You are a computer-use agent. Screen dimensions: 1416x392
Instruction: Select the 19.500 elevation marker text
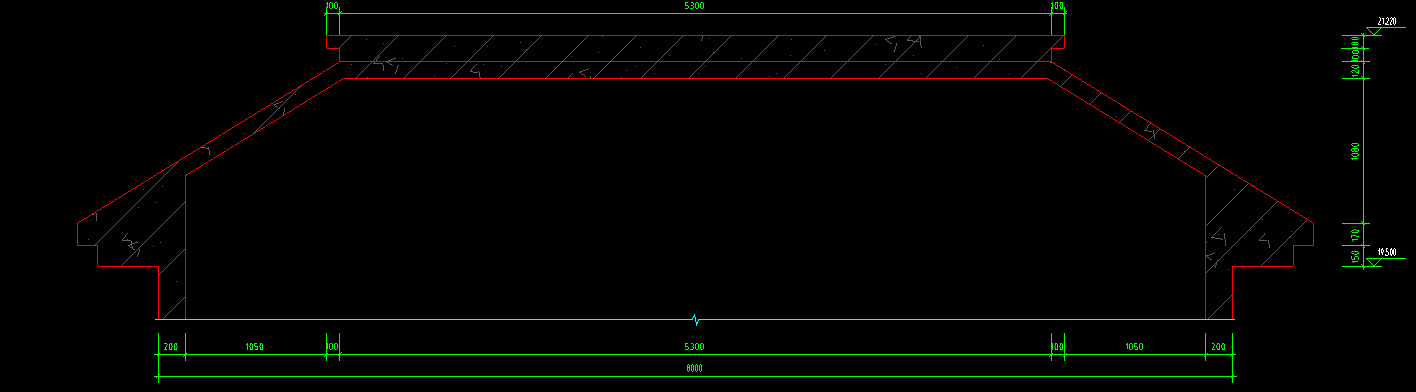(1386, 252)
